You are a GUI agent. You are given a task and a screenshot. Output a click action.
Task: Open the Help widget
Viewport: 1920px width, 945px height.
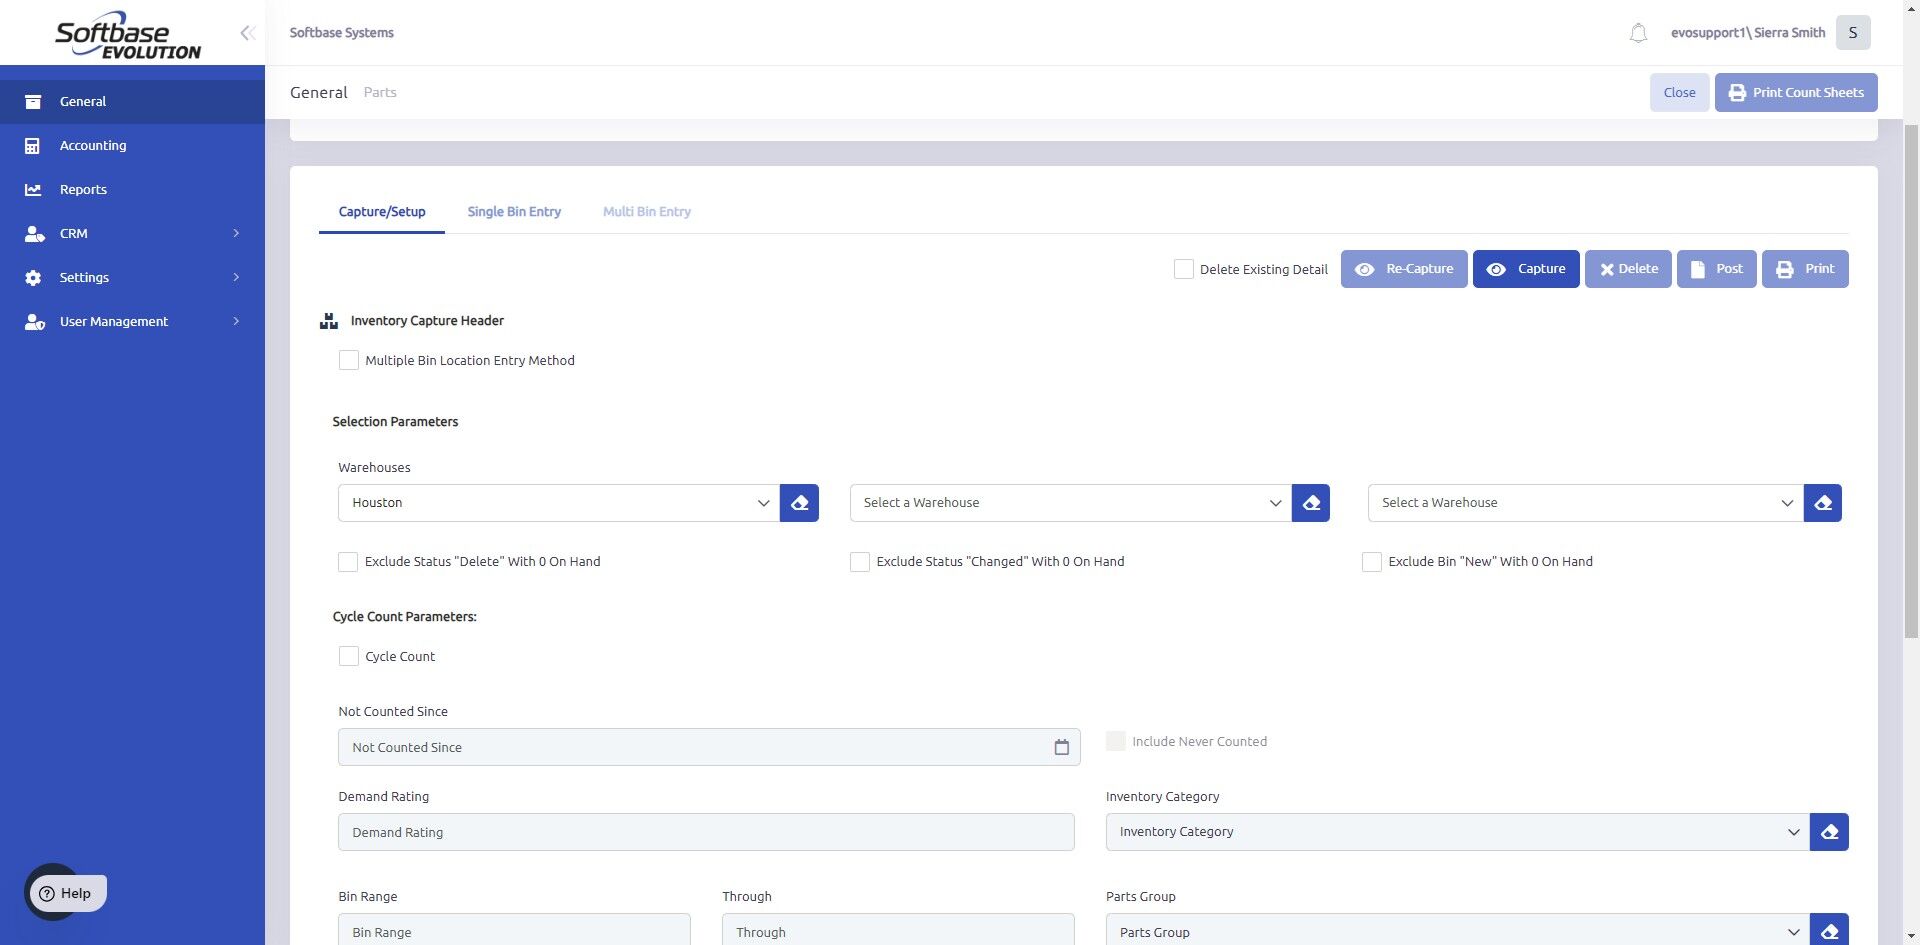coord(66,893)
